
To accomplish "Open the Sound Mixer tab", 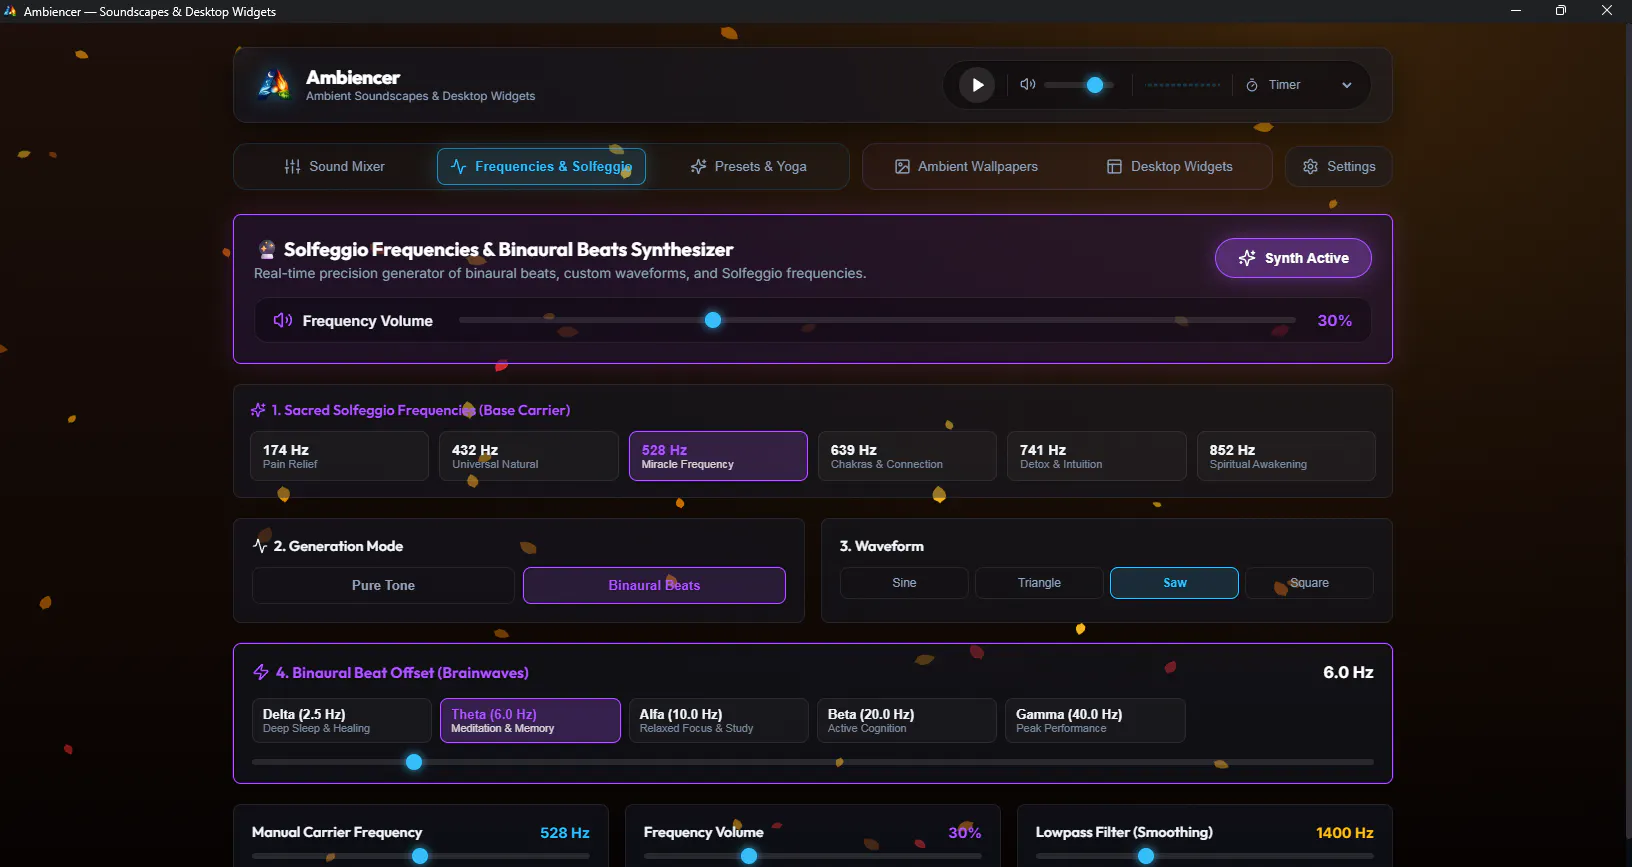I will click(335, 167).
